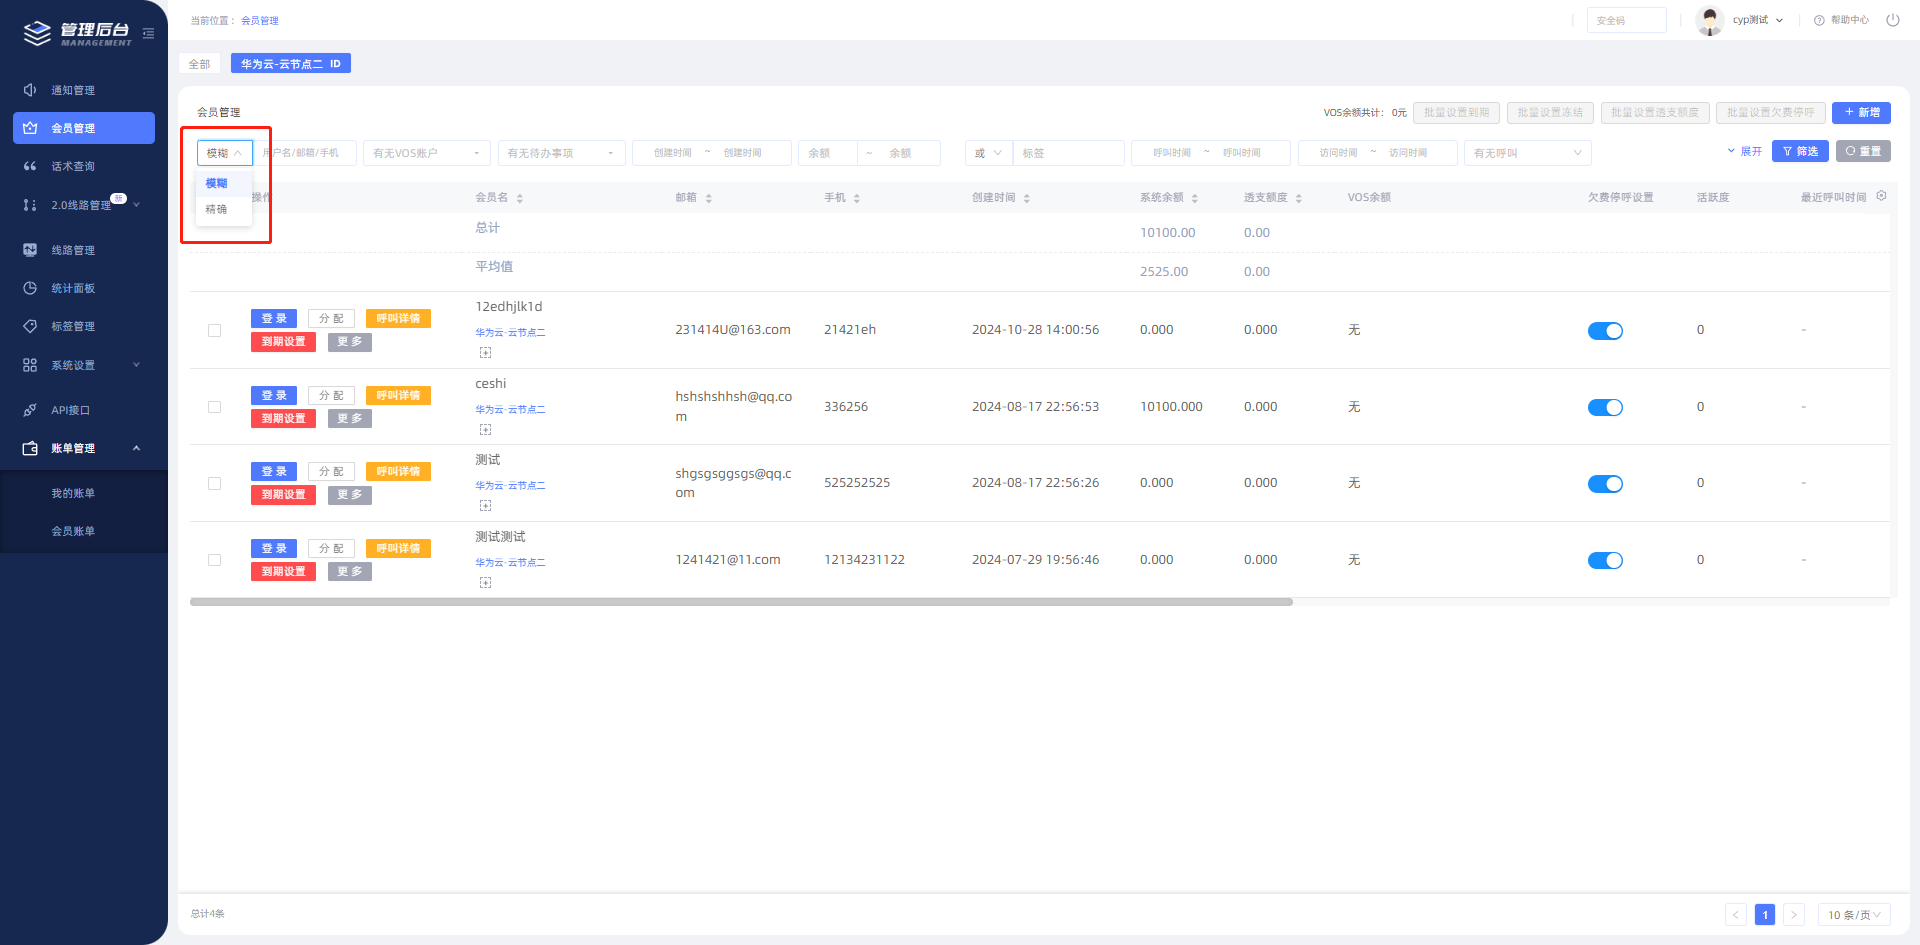Click the 话术查询 quote icon

(30, 166)
